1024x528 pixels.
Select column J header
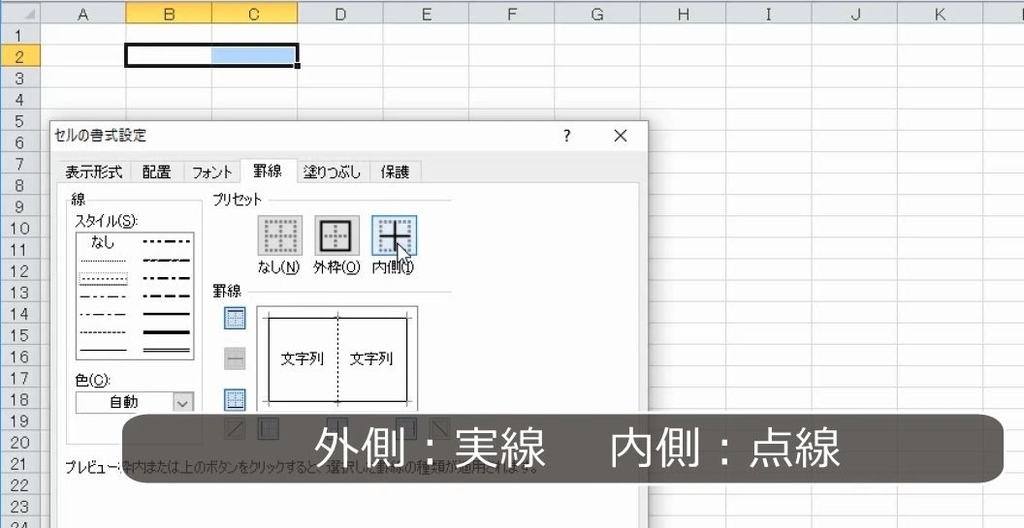854,14
